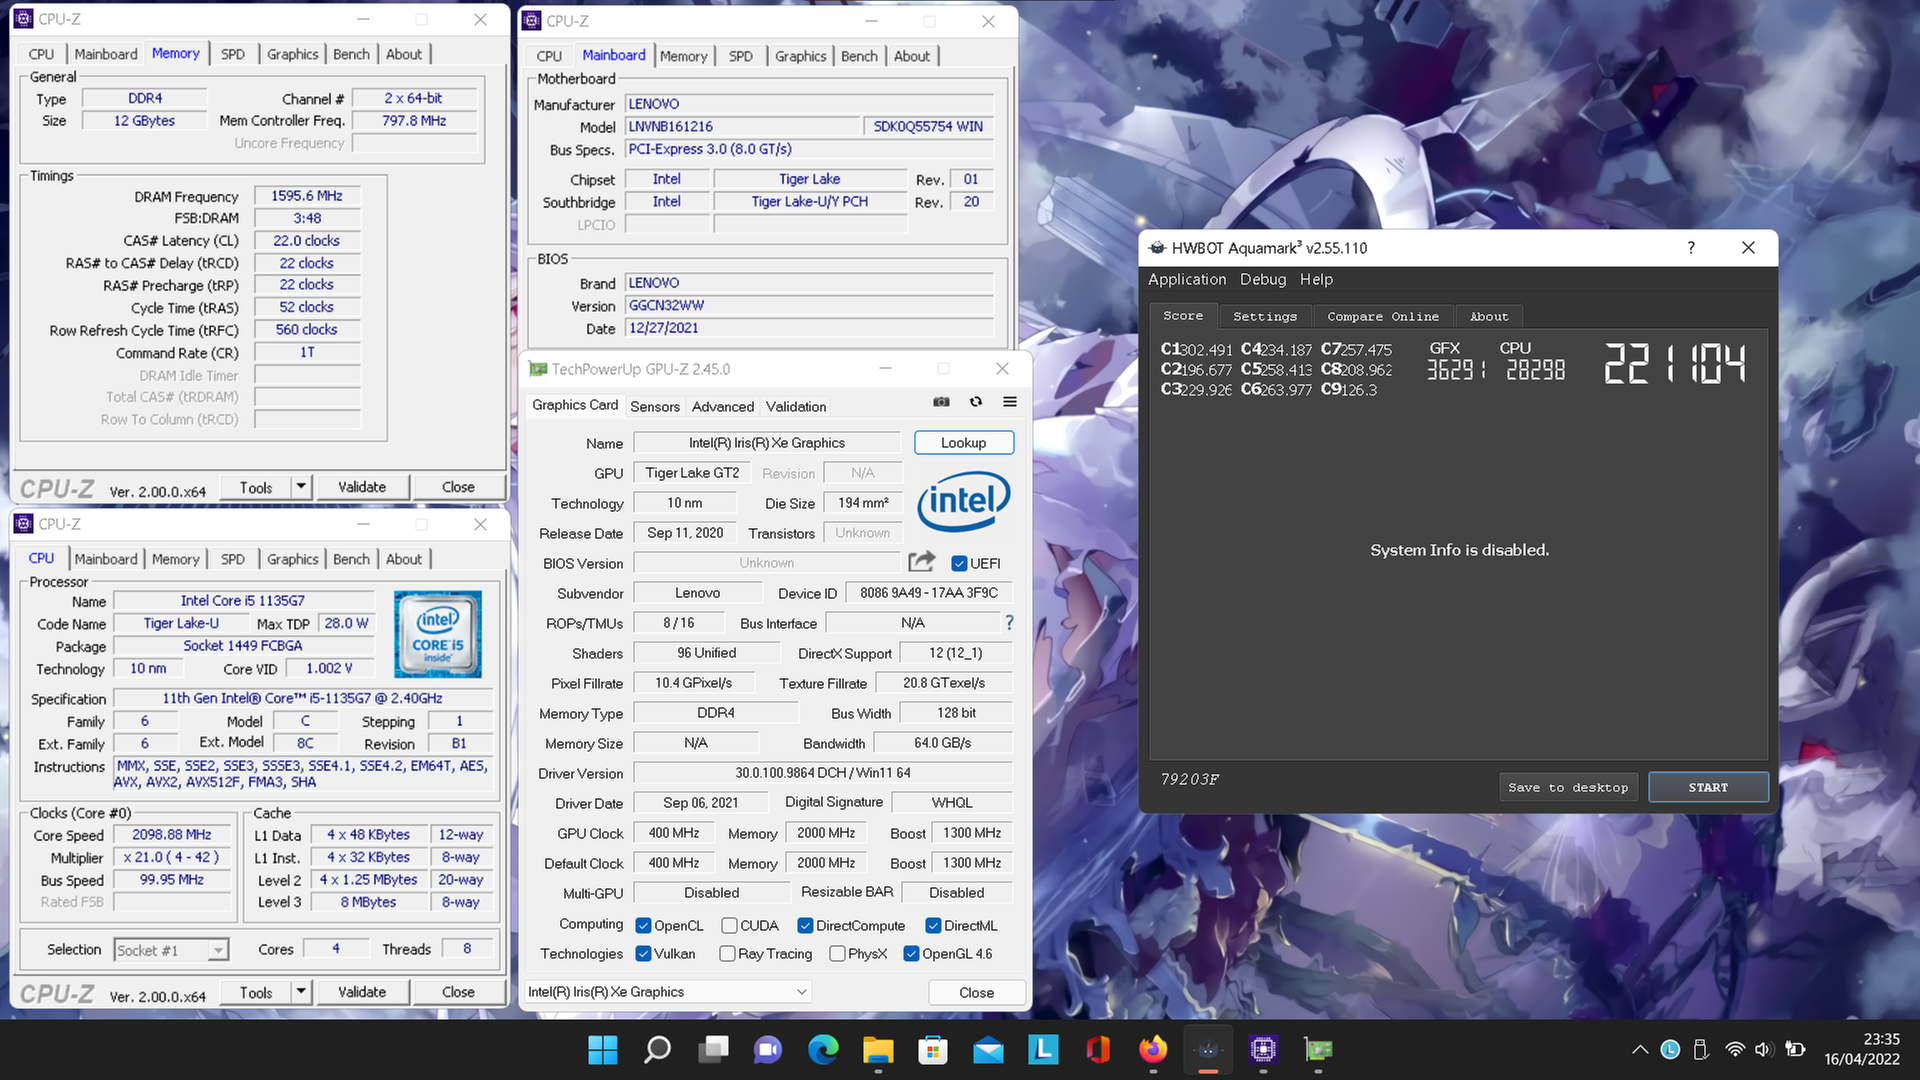Toggle the Ray Tracing checkbox

(x=727, y=954)
